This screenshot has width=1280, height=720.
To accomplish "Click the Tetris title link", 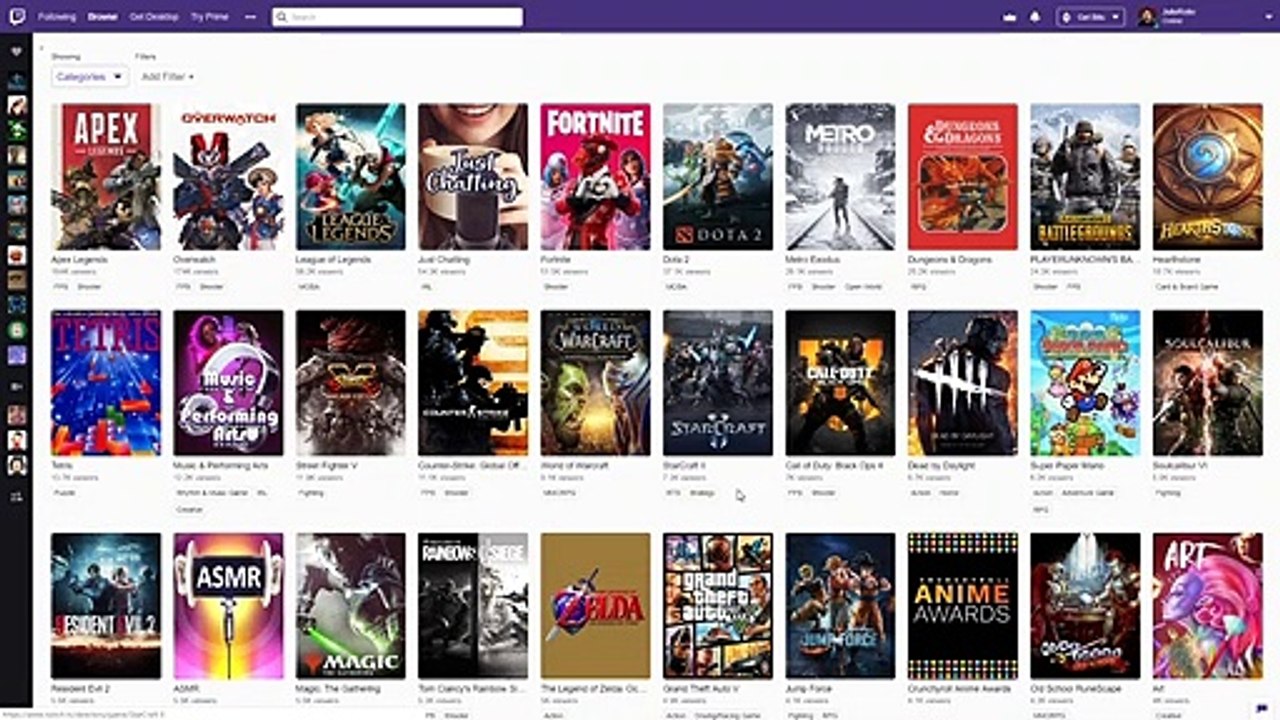I will click(x=61, y=466).
